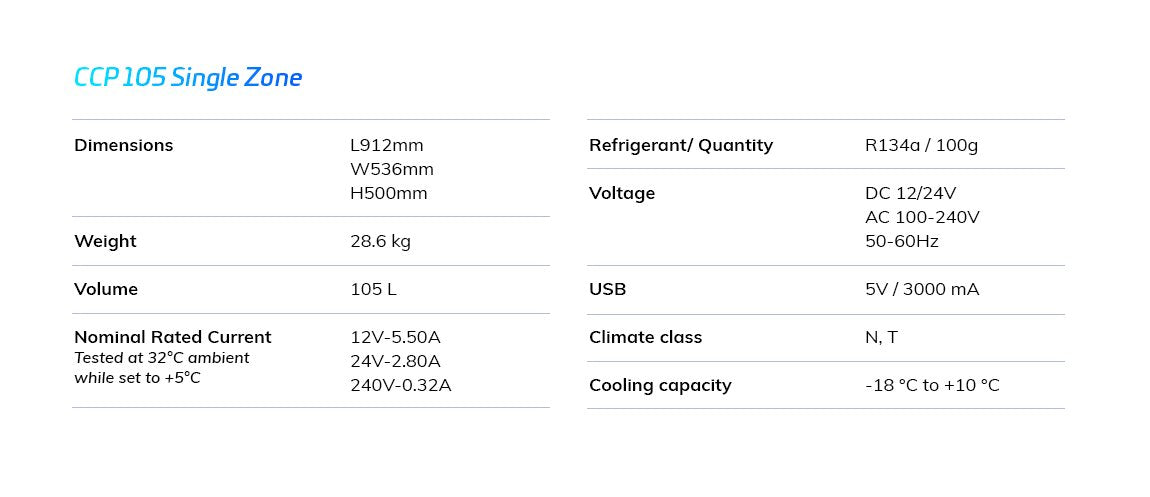Click the USB row label
Screen dimensions: 1150x497
coord(607,289)
